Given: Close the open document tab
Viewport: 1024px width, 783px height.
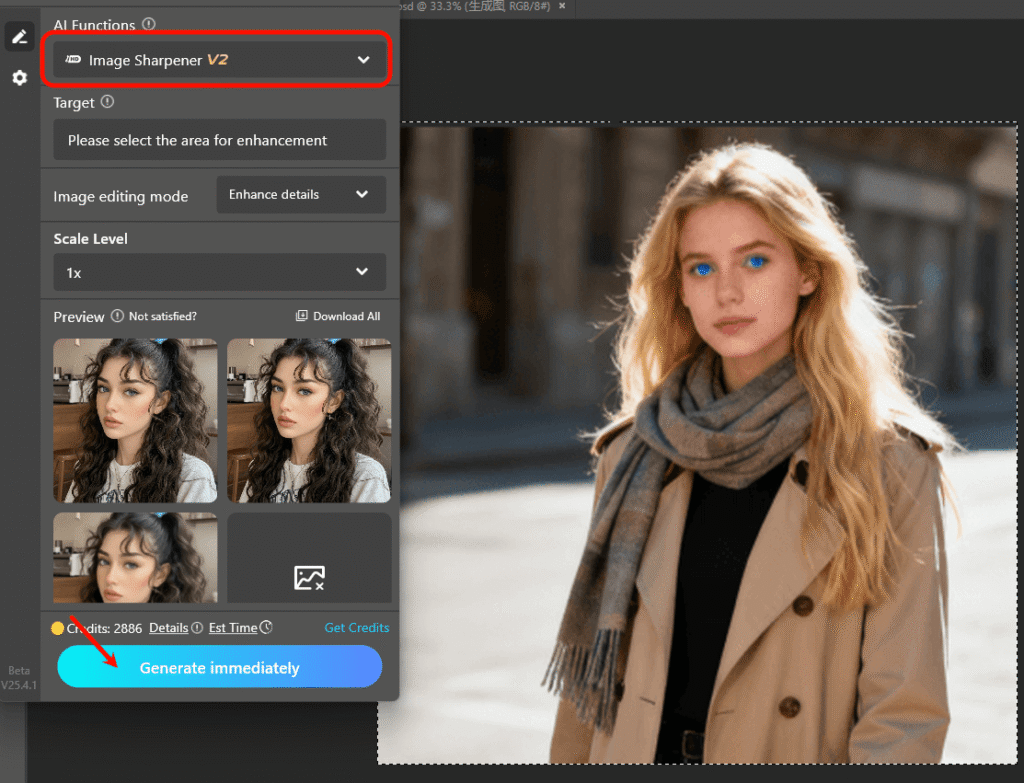Looking at the screenshot, I should click(561, 6).
